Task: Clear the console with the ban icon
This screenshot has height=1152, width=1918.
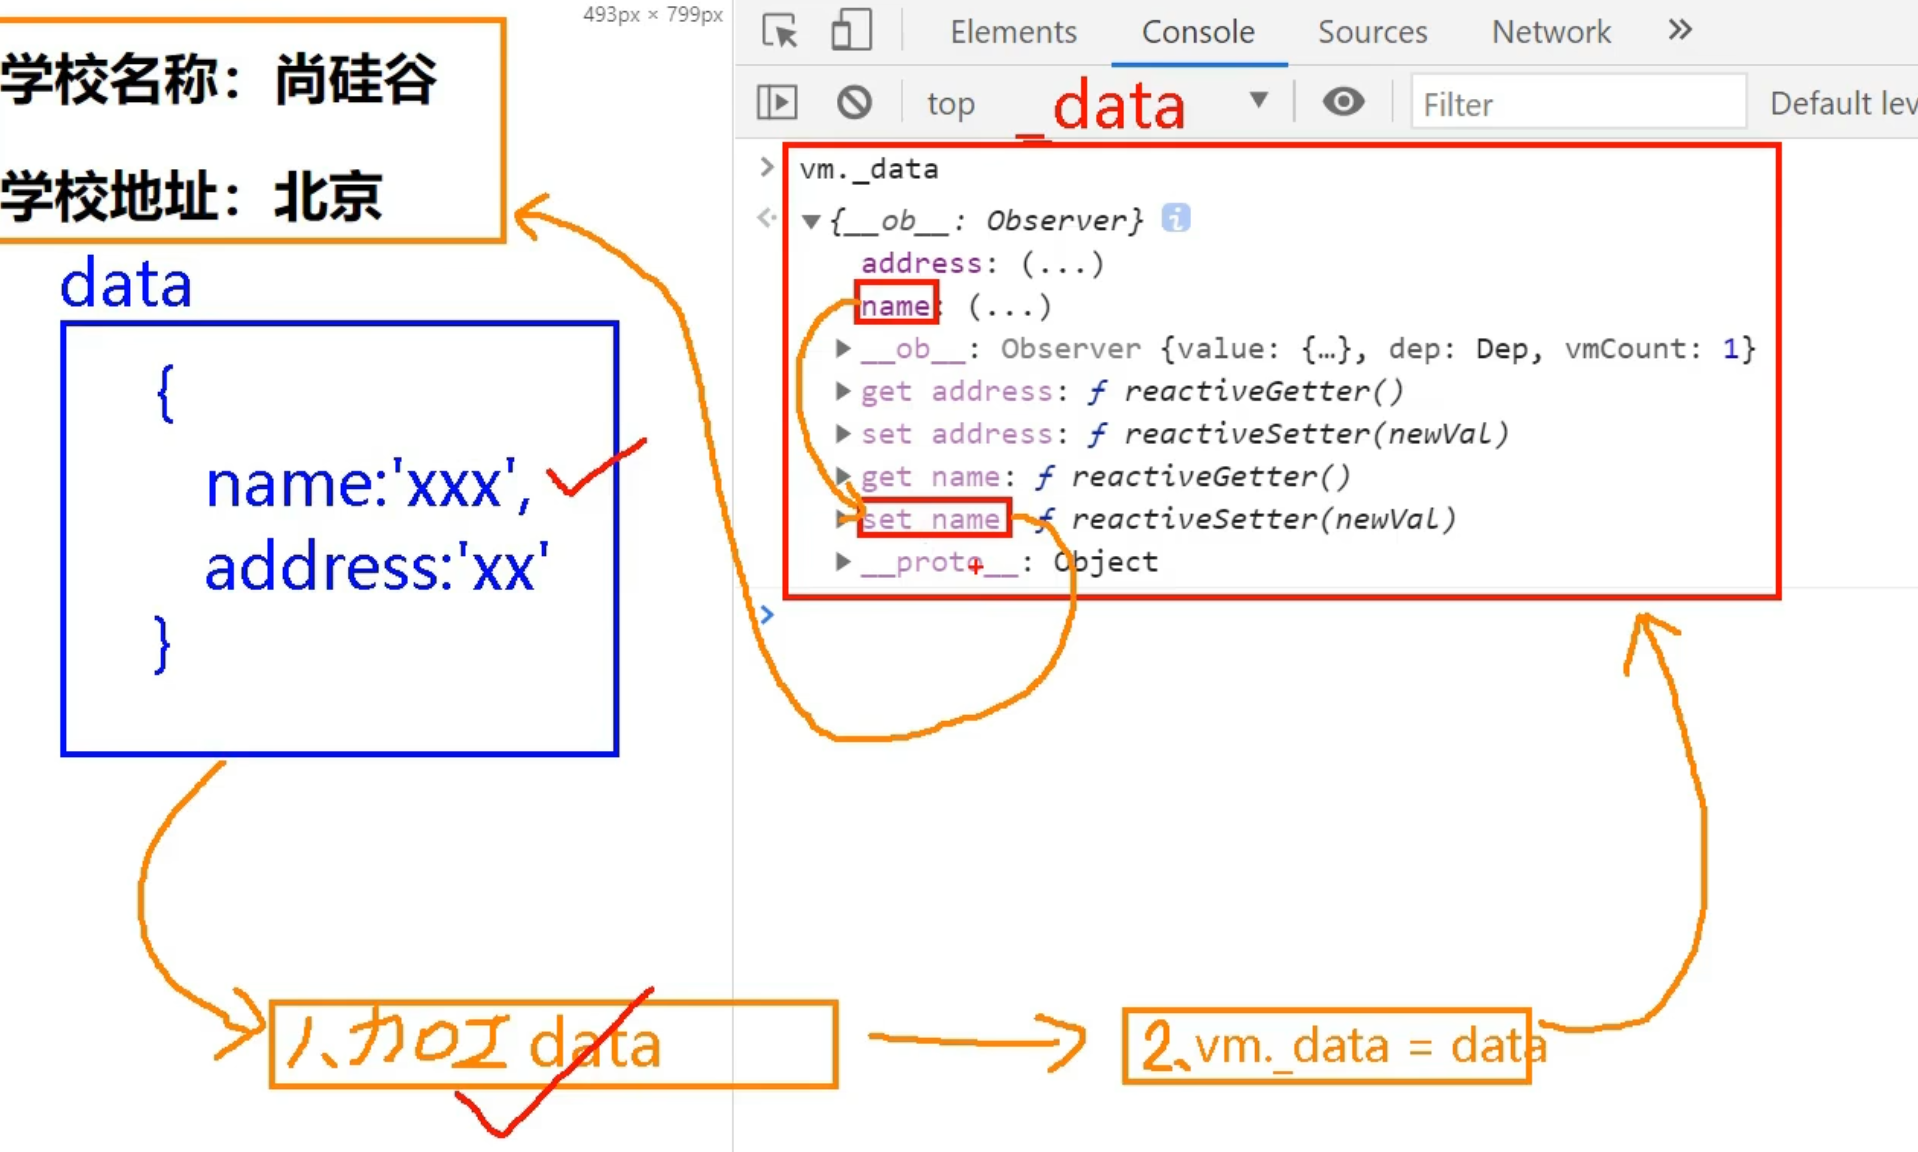Action: tap(854, 102)
